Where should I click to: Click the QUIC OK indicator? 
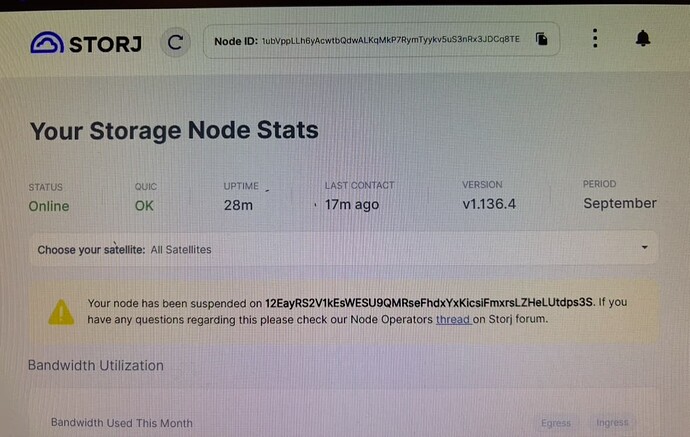pyautogui.click(x=145, y=206)
